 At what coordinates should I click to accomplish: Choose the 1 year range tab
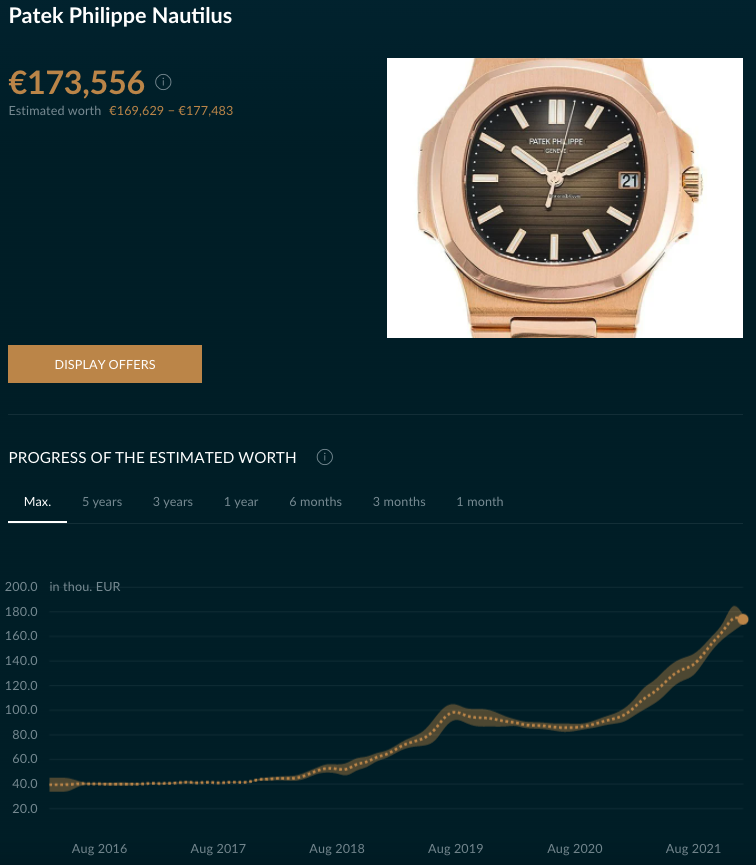coord(241,502)
